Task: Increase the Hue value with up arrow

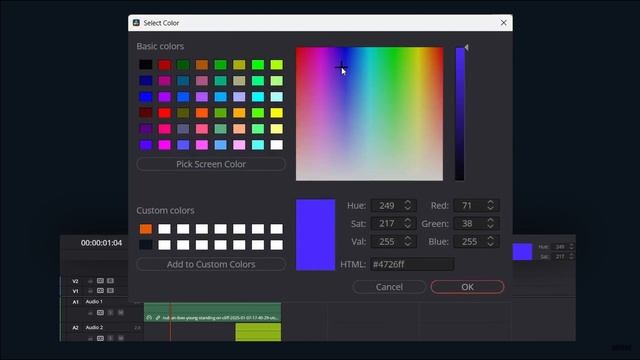Action: click(407, 202)
